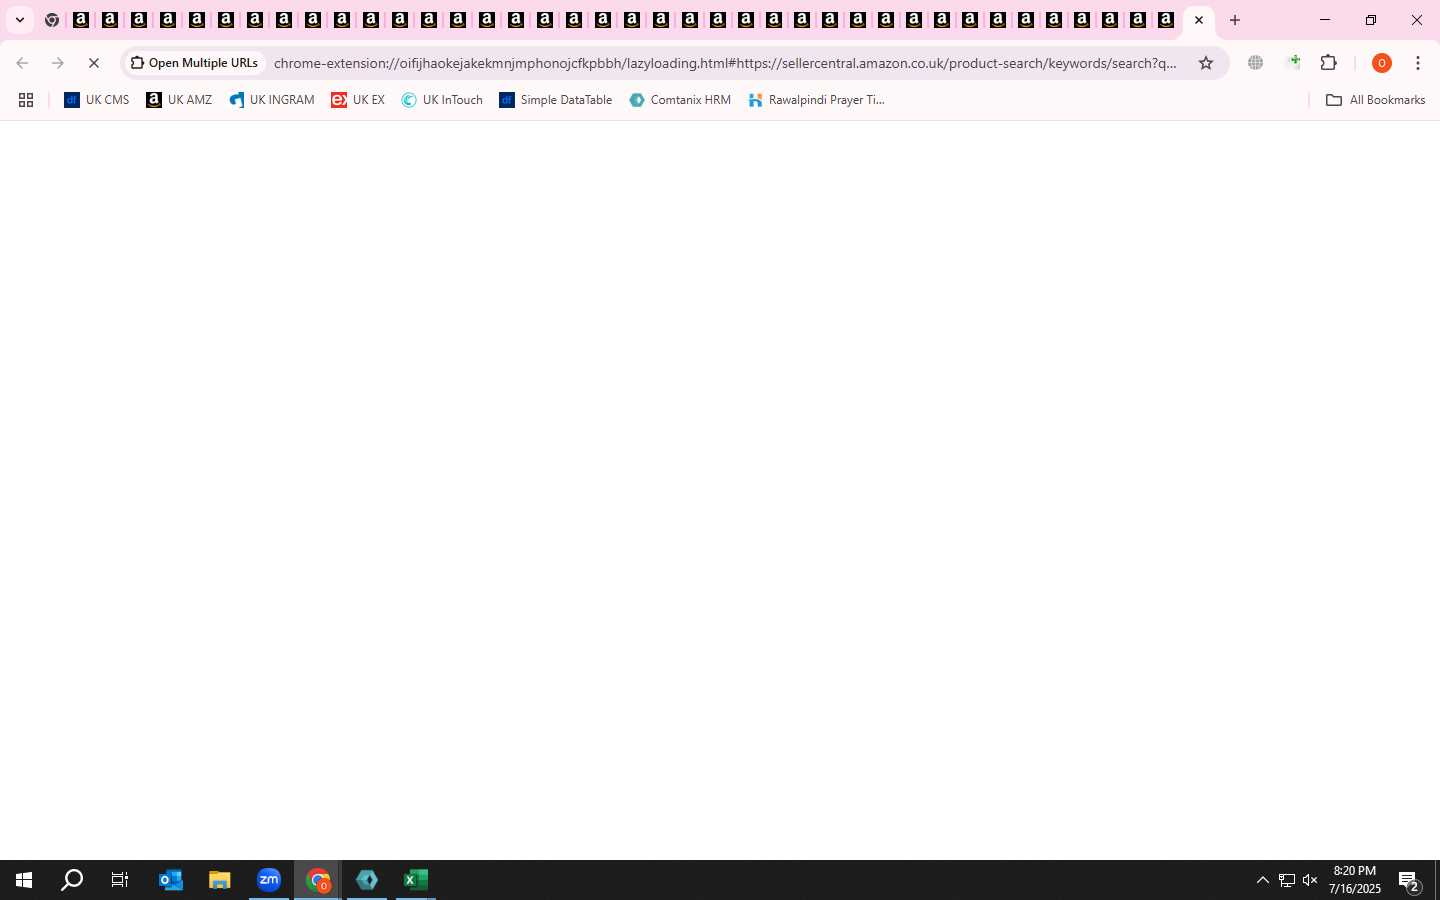Bookmark this page with the star icon

coord(1206,63)
